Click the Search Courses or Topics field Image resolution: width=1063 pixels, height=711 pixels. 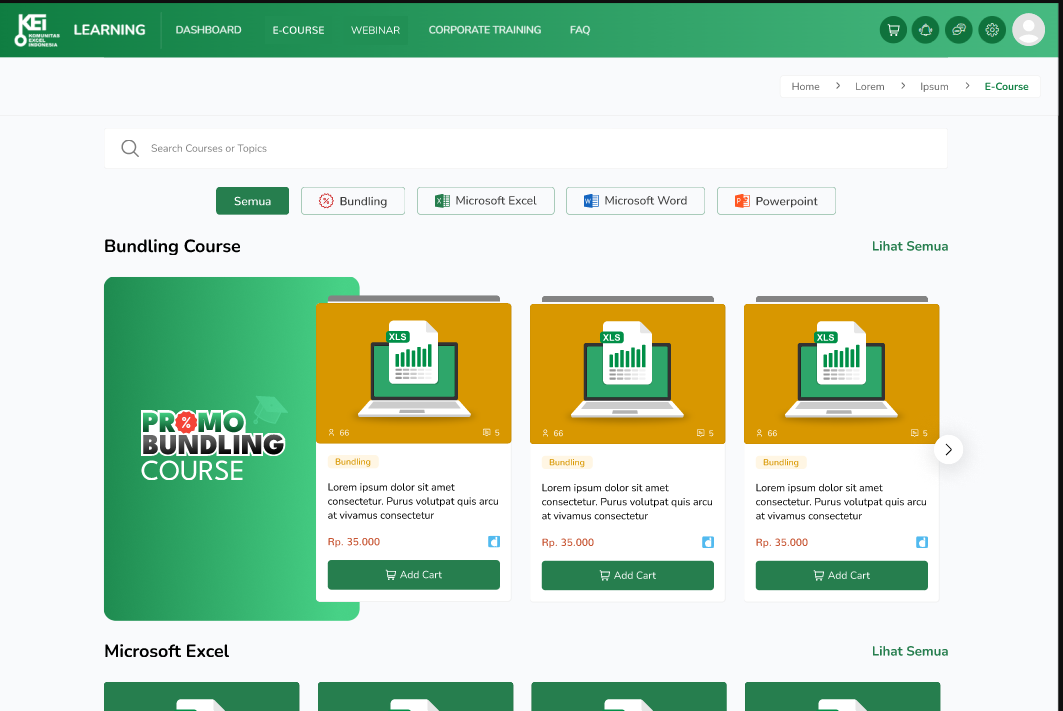[x=540, y=148]
